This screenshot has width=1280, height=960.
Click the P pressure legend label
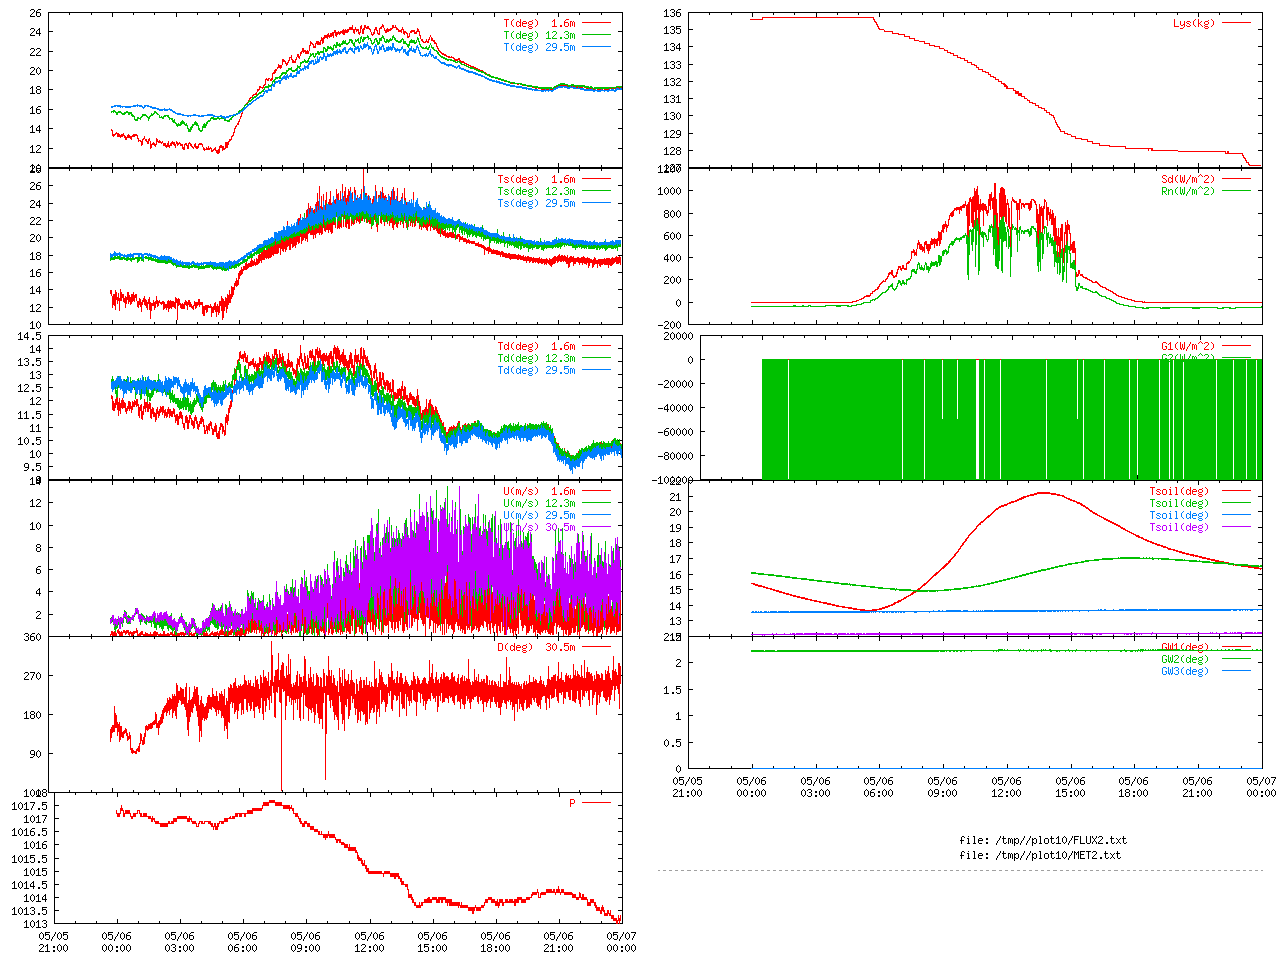pos(572,803)
